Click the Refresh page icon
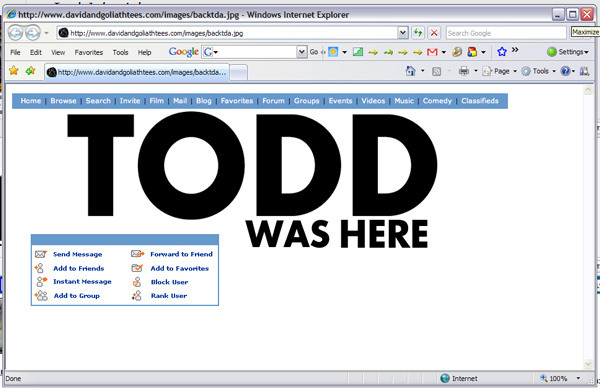This screenshot has width=600, height=390. pyautogui.click(x=418, y=33)
